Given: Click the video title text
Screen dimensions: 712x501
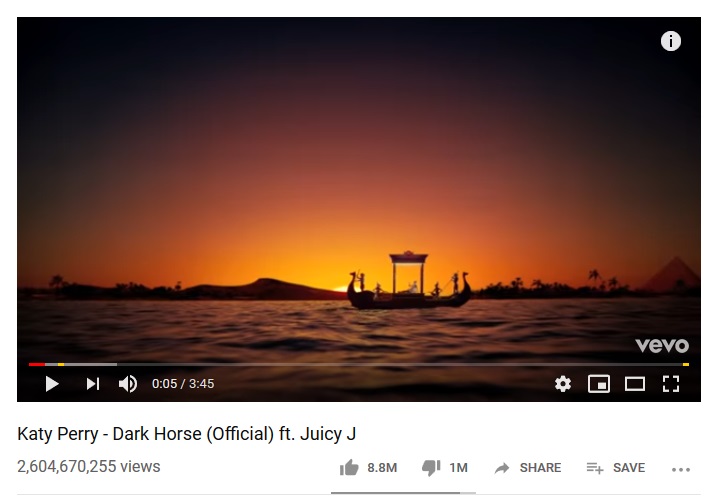Looking at the screenshot, I should click(x=187, y=434).
